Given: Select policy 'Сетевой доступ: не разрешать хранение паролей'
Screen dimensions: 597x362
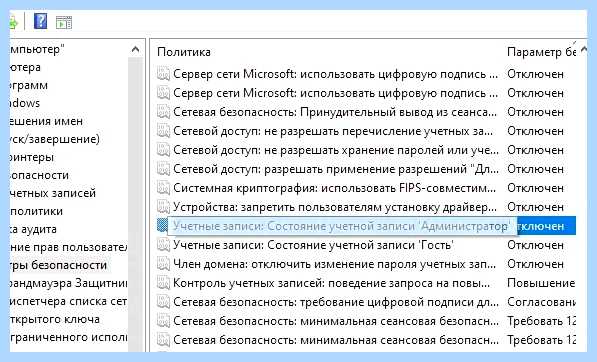Looking at the screenshot, I should click(335, 150).
